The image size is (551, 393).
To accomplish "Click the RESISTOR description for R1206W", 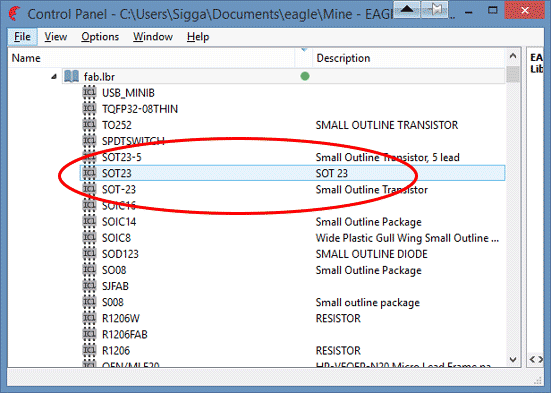I will pos(338,319).
